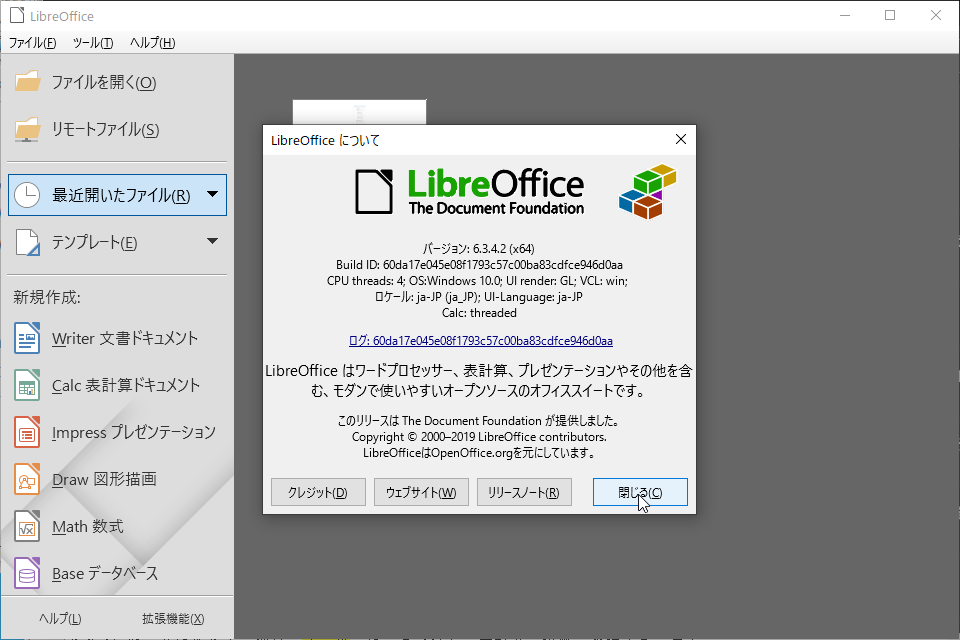Click the クレジット button
The image size is (960, 640).
(x=317, y=491)
